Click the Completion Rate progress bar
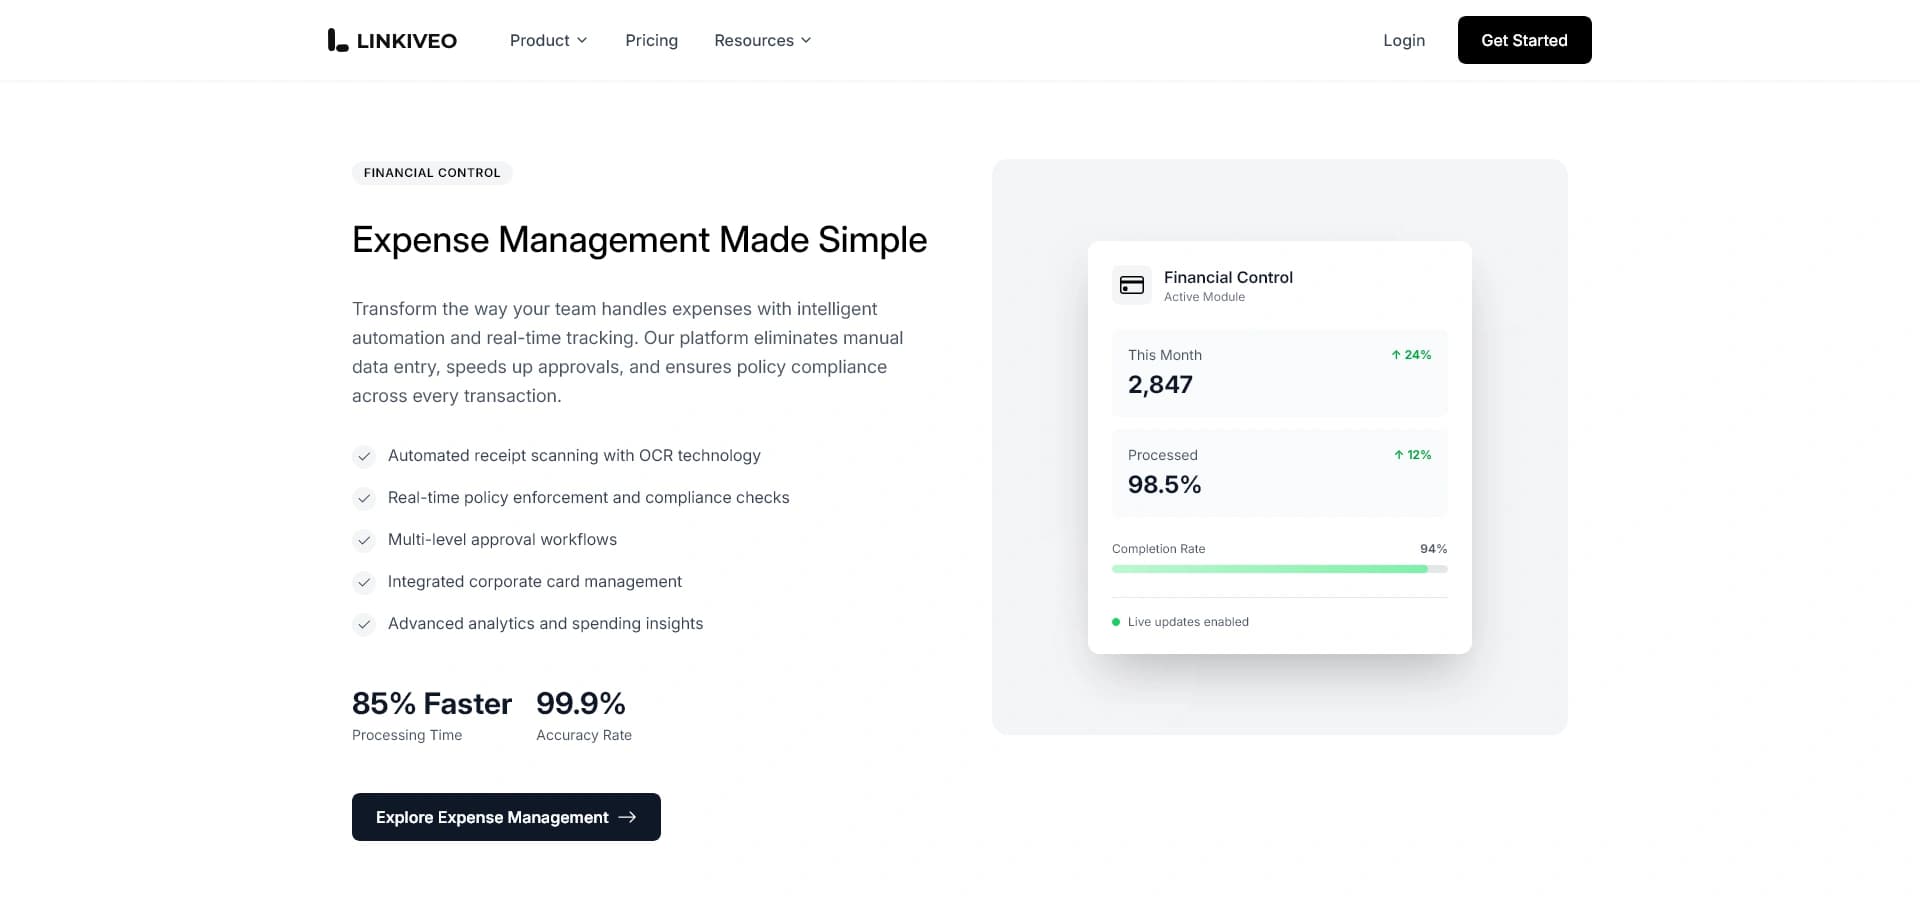 (x=1279, y=569)
